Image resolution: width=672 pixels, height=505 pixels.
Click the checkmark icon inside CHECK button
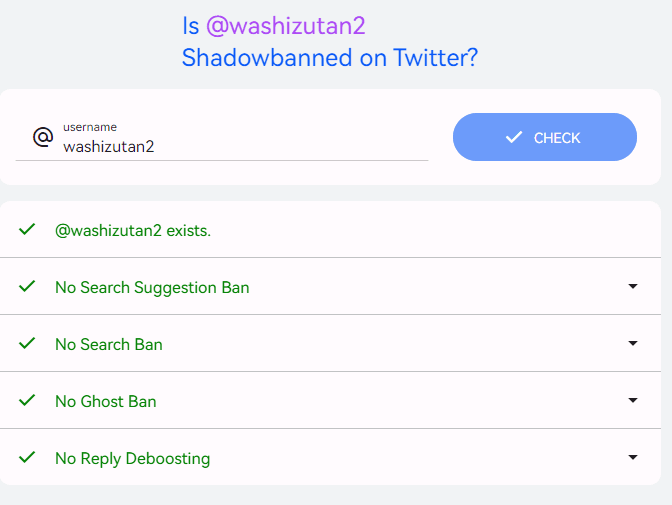pos(514,137)
